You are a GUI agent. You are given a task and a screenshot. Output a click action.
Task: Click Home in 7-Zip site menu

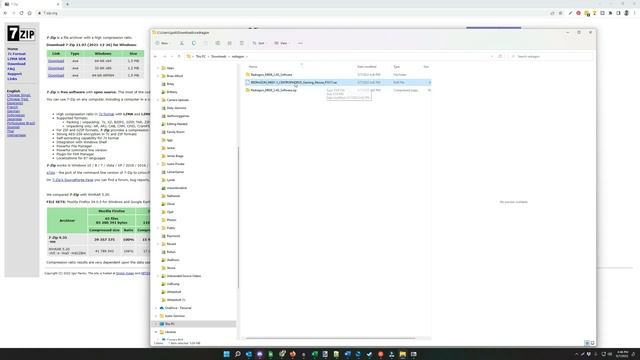[x=13, y=49]
